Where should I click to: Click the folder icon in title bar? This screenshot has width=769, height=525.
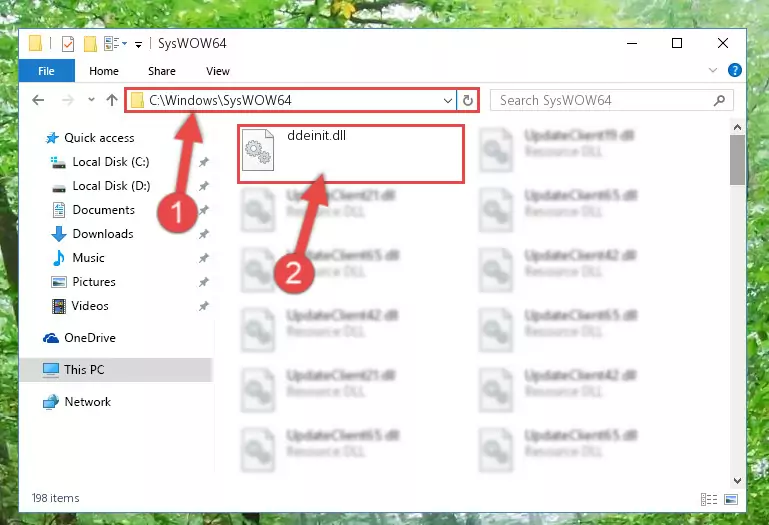(x=35, y=44)
